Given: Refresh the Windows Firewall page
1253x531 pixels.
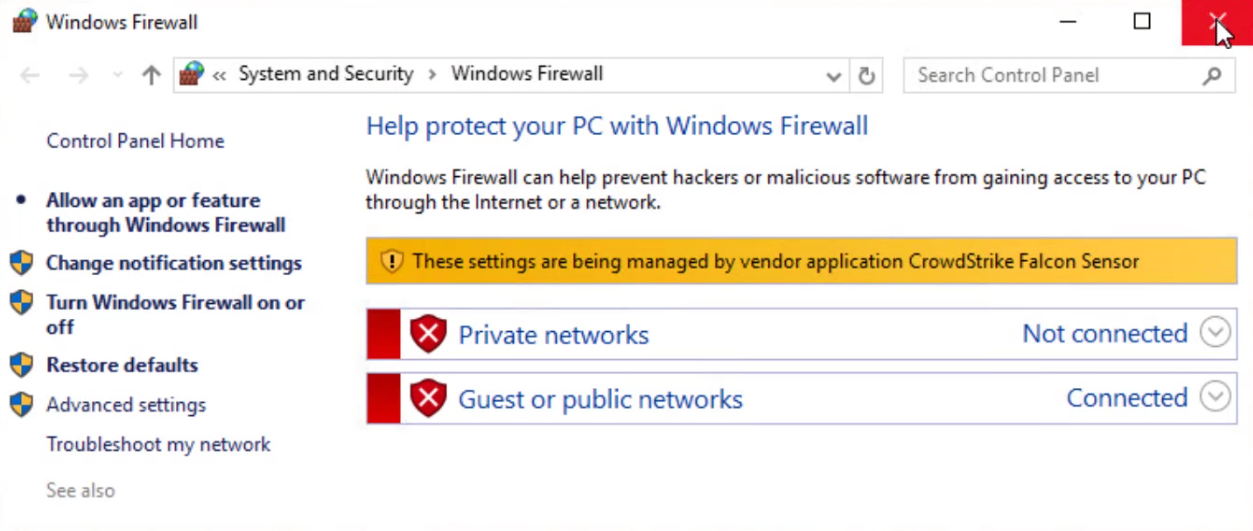Looking at the screenshot, I should click(867, 76).
